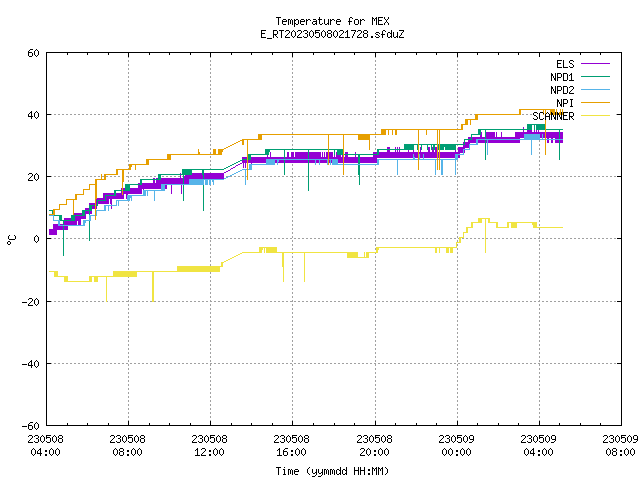Screen dimensions: 640x480
Task: Click the light blue NPD2 legend line sample
Action: [x=595, y=89]
